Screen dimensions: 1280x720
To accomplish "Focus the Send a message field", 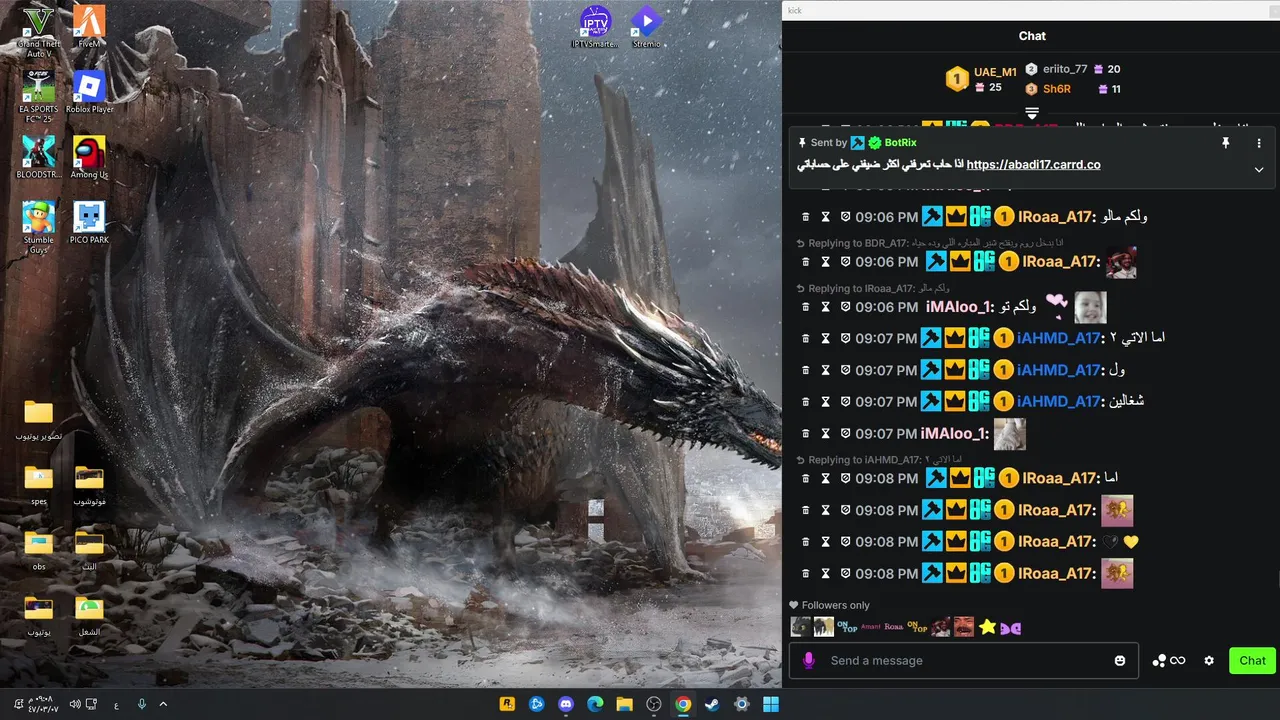I will tap(964, 661).
